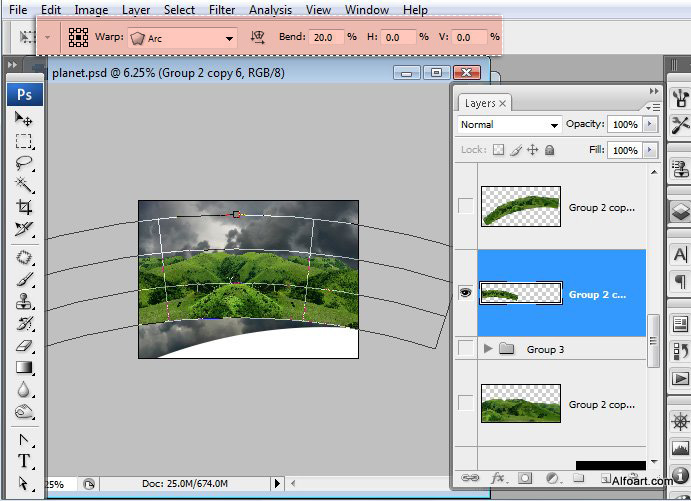Select the Magic Wand tool
Image resolution: width=691 pixels, height=501 pixels.
tap(24, 185)
